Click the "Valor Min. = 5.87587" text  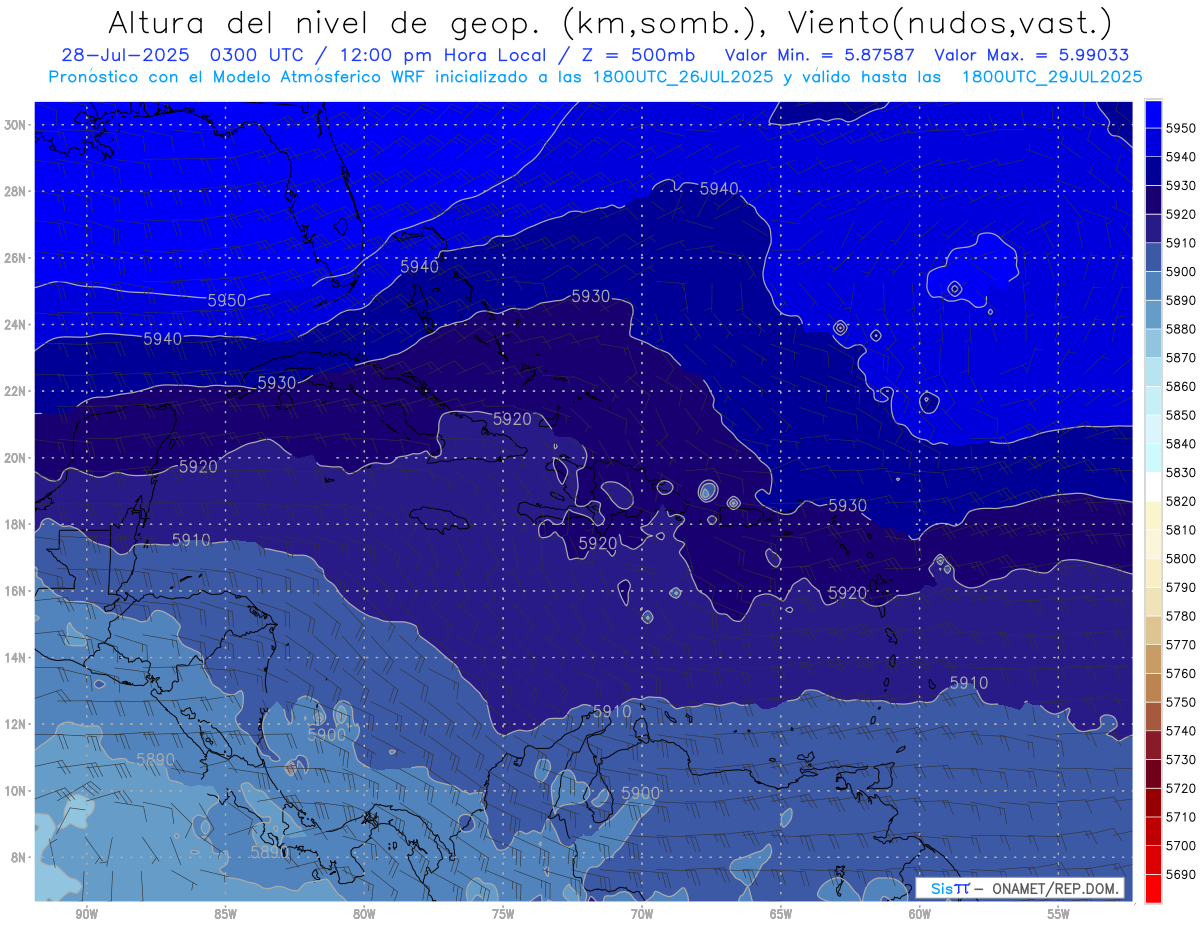coord(822,55)
